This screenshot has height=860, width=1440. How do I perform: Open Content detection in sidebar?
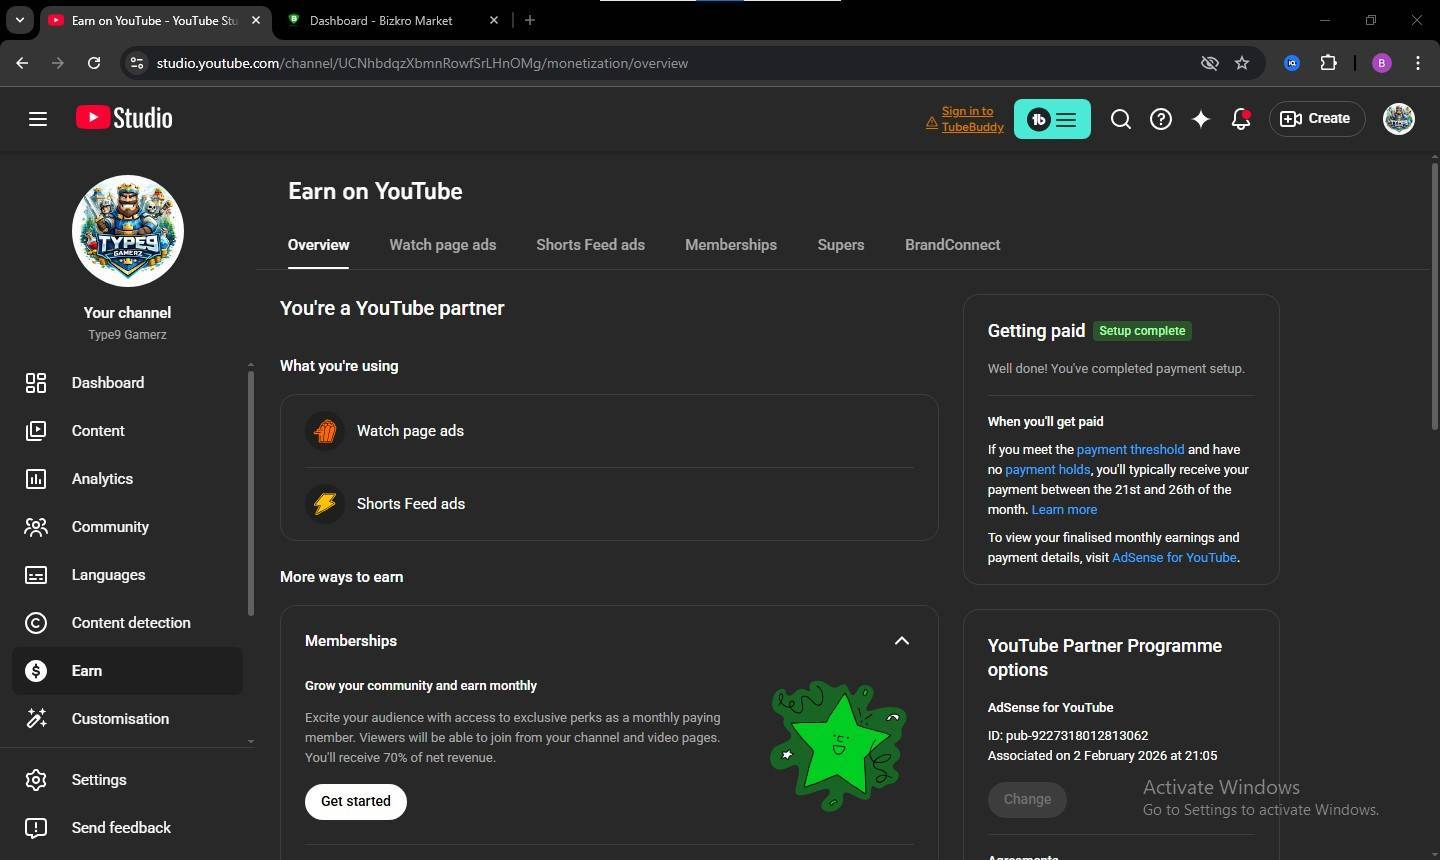(130, 623)
